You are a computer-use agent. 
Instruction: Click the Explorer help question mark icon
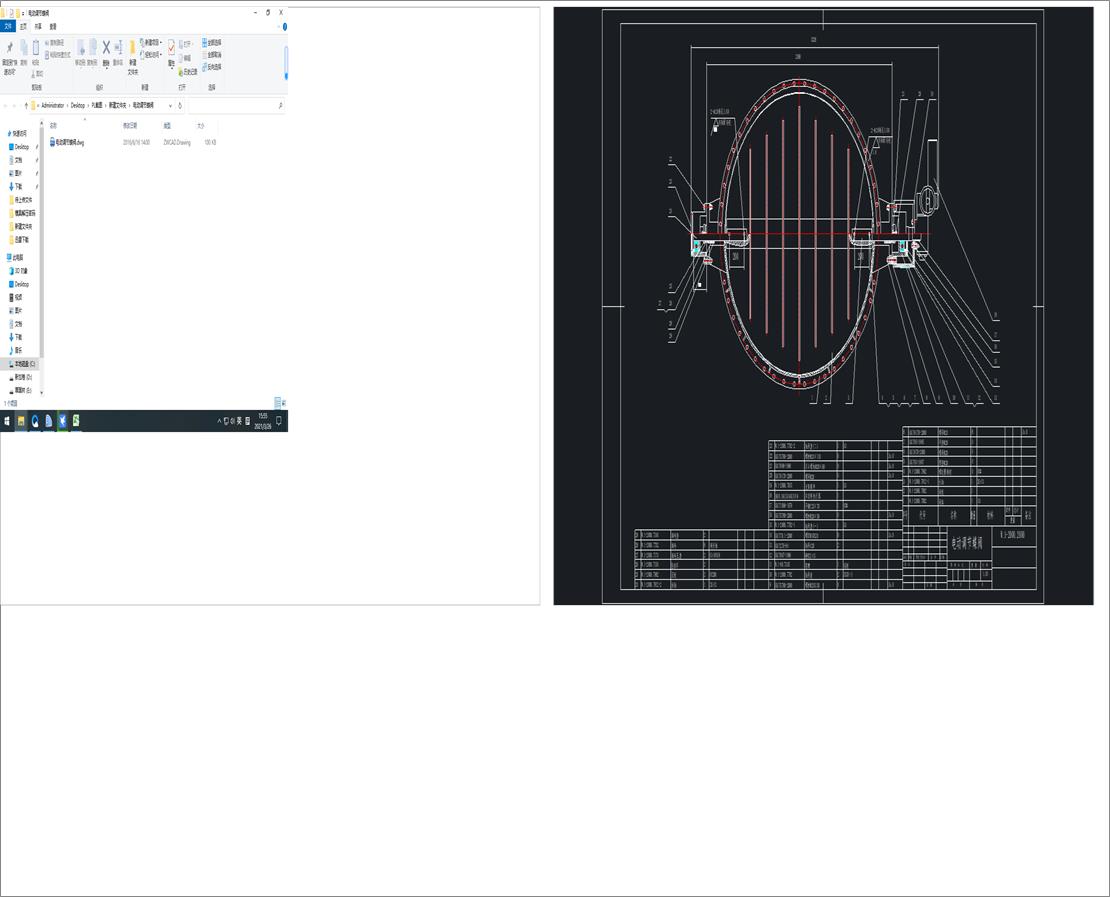click(285, 27)
